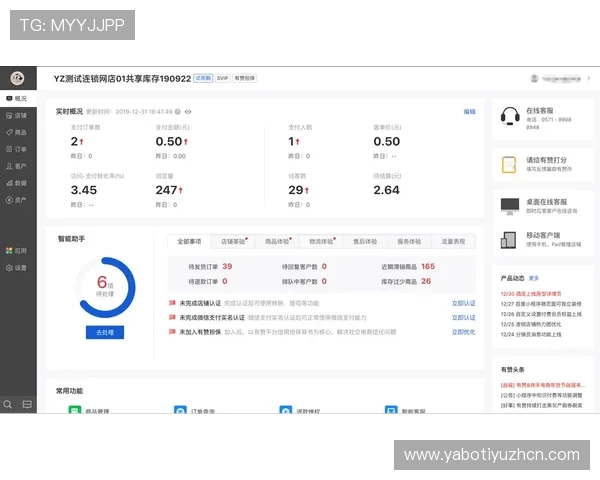Click the search magnifier icon in sidebar bottom
The image size is (600, 480).
point(8,404)
